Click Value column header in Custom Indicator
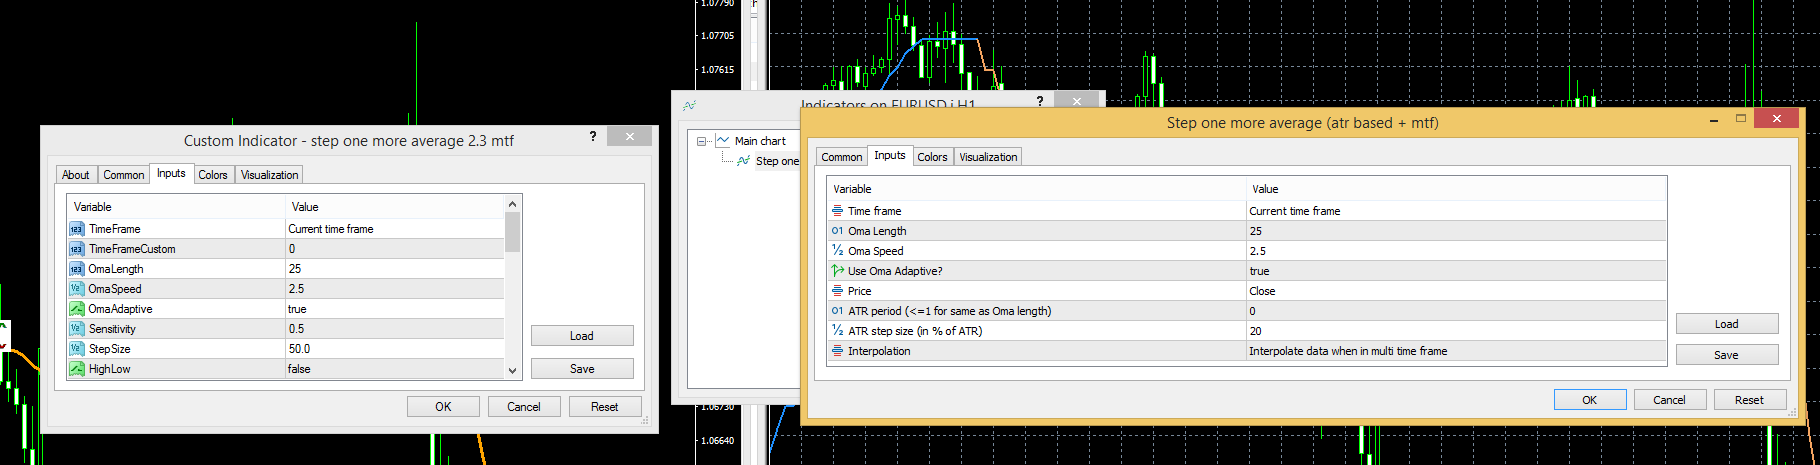 394,207
